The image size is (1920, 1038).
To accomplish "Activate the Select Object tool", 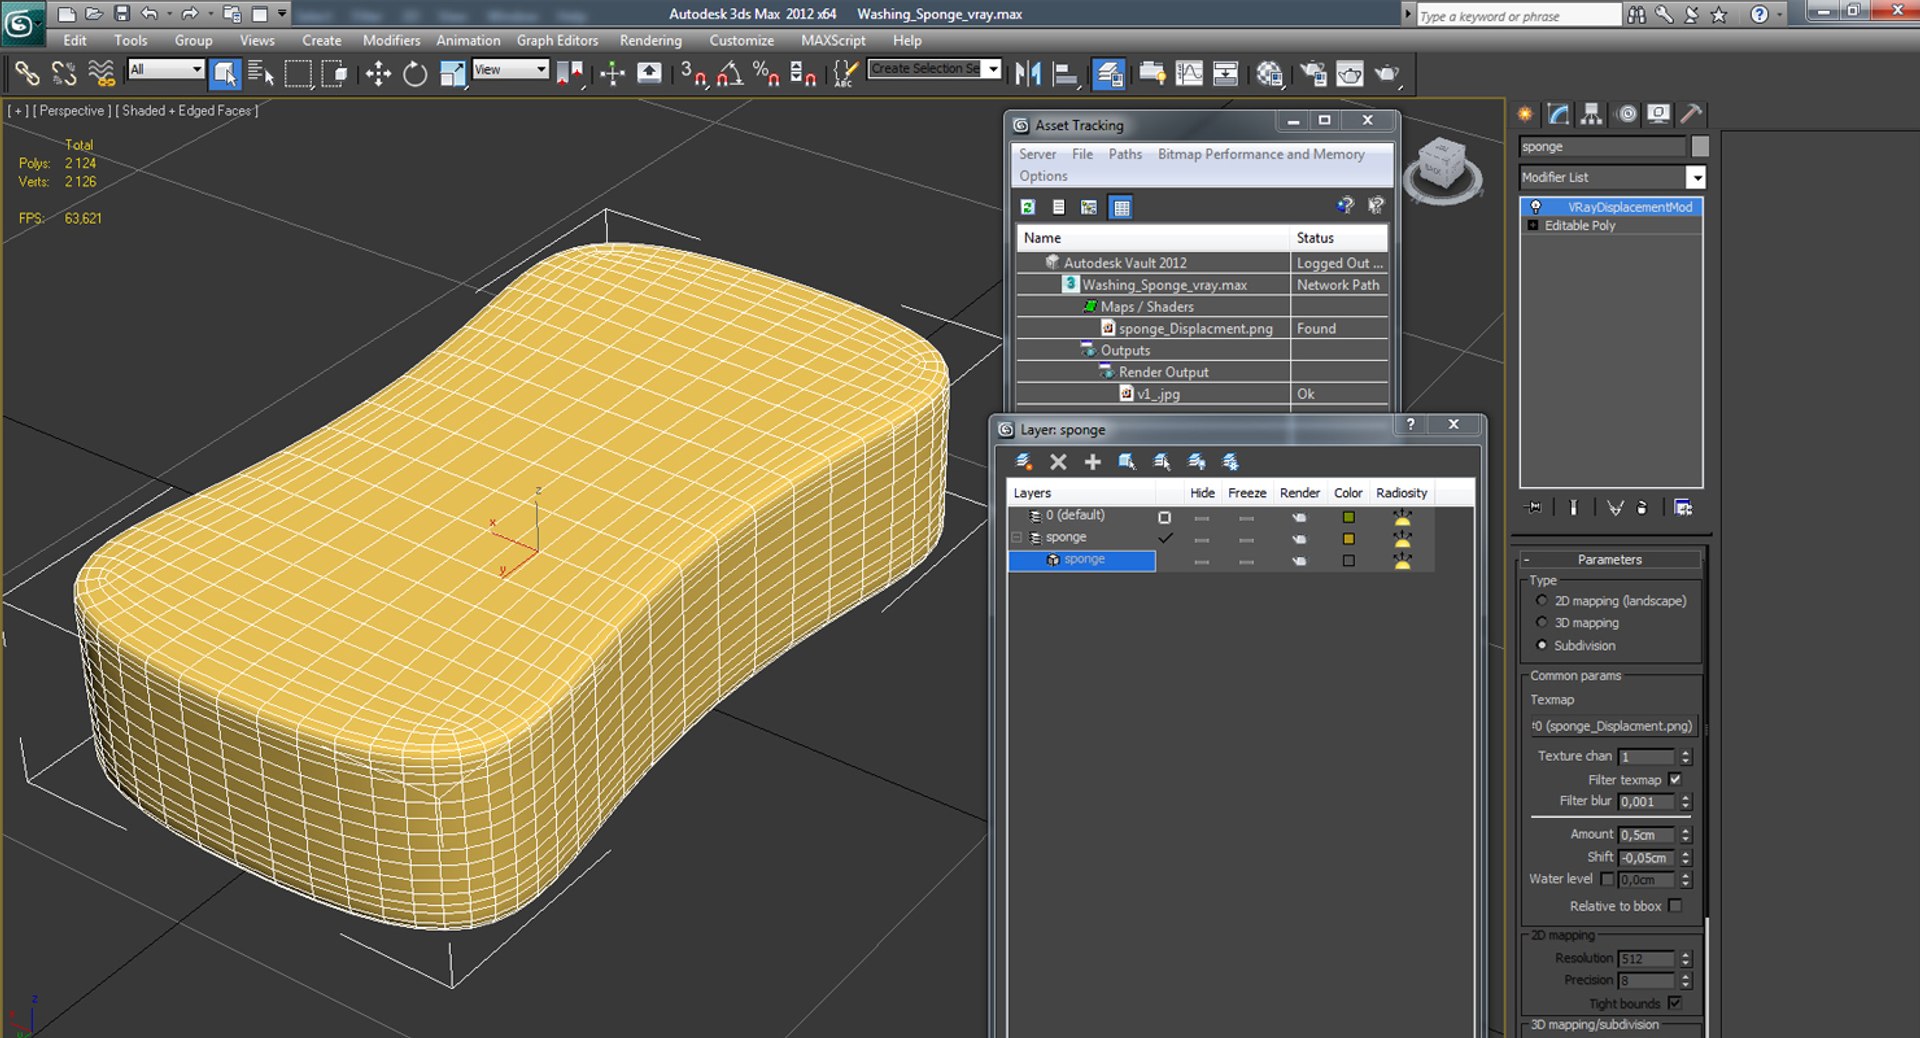I will coord(224,74).
